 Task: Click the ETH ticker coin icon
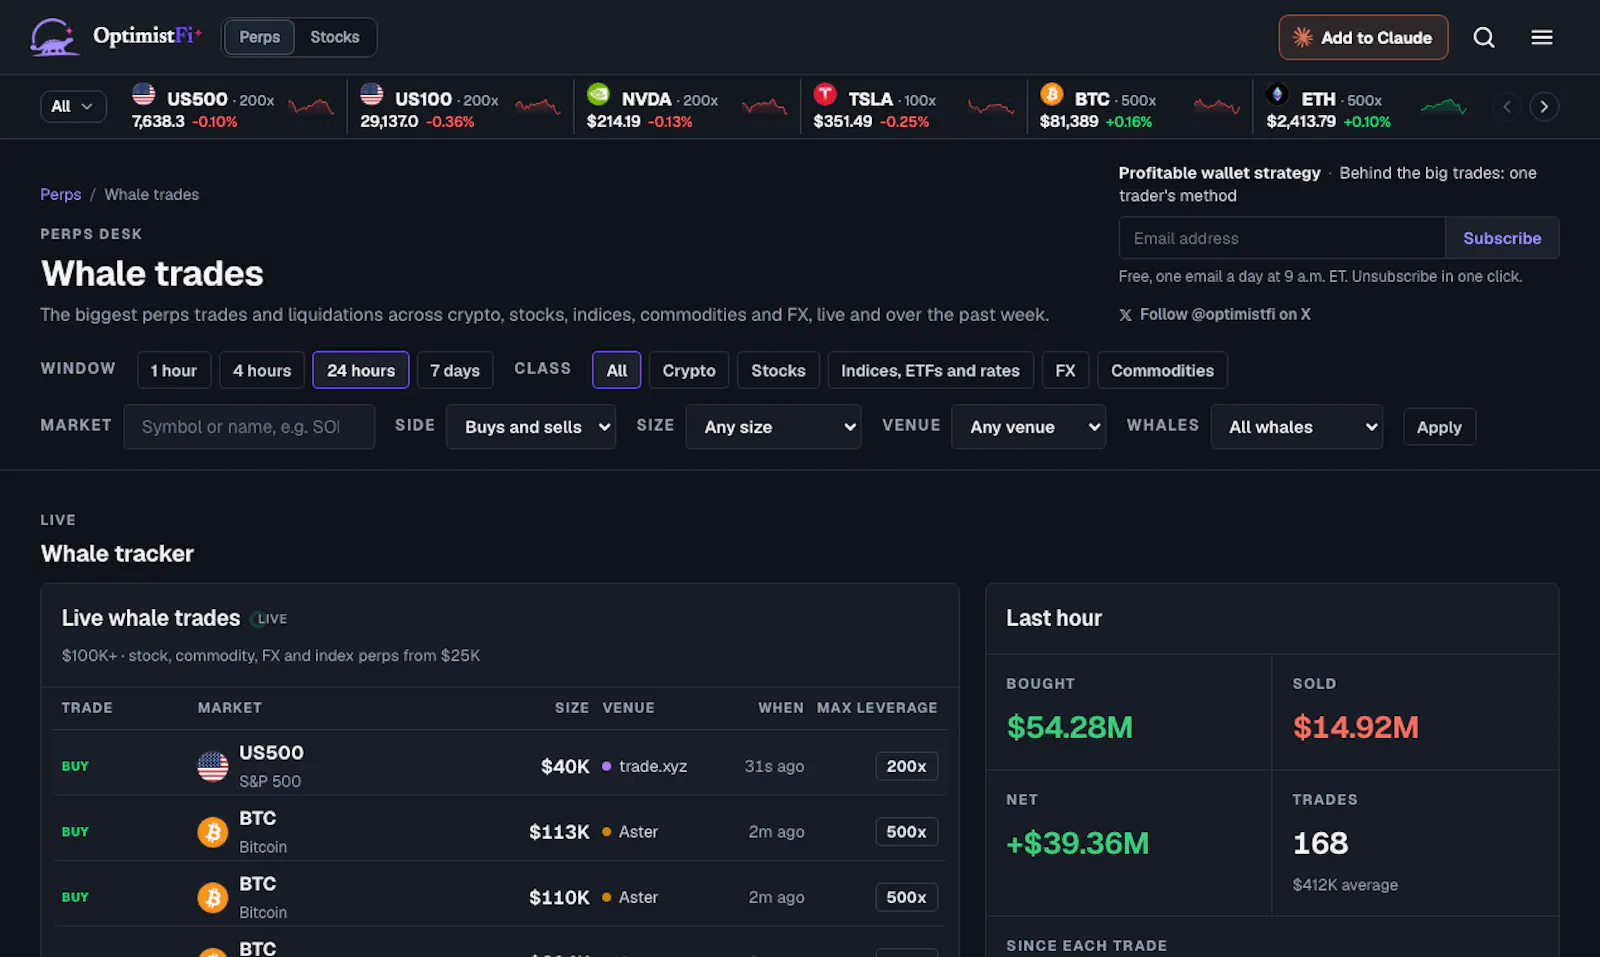pos(1277,94)
